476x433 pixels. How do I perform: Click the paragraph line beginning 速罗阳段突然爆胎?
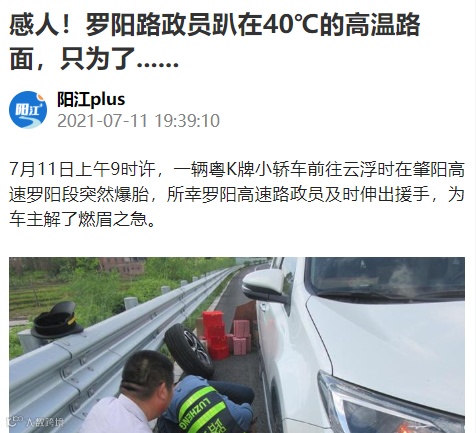point(237,194)
